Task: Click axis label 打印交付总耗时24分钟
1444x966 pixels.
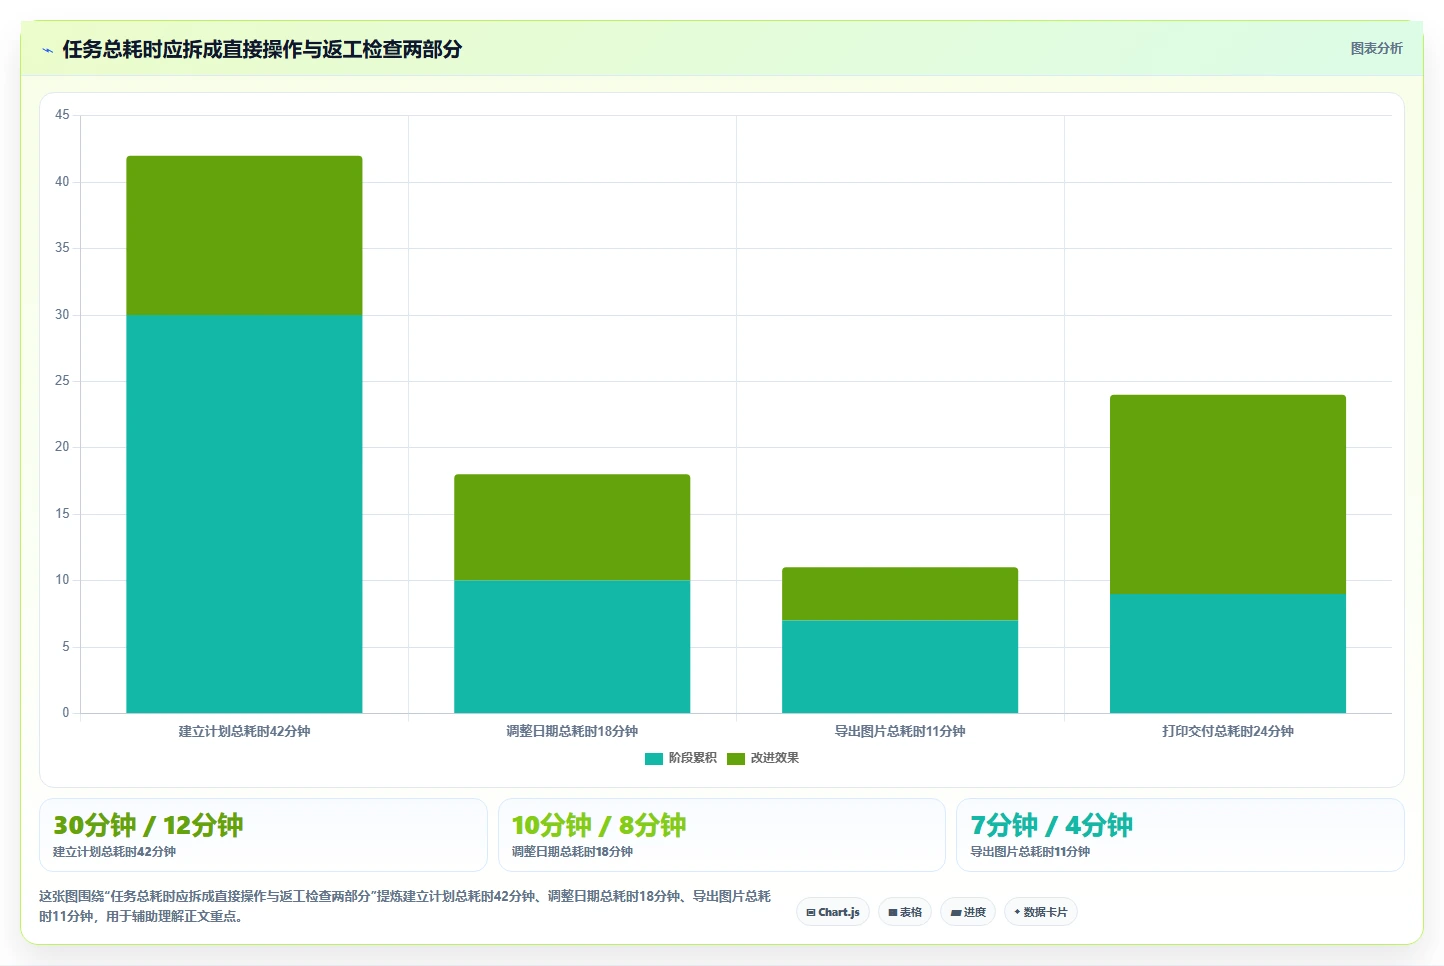Action: tap(1228, 731)
